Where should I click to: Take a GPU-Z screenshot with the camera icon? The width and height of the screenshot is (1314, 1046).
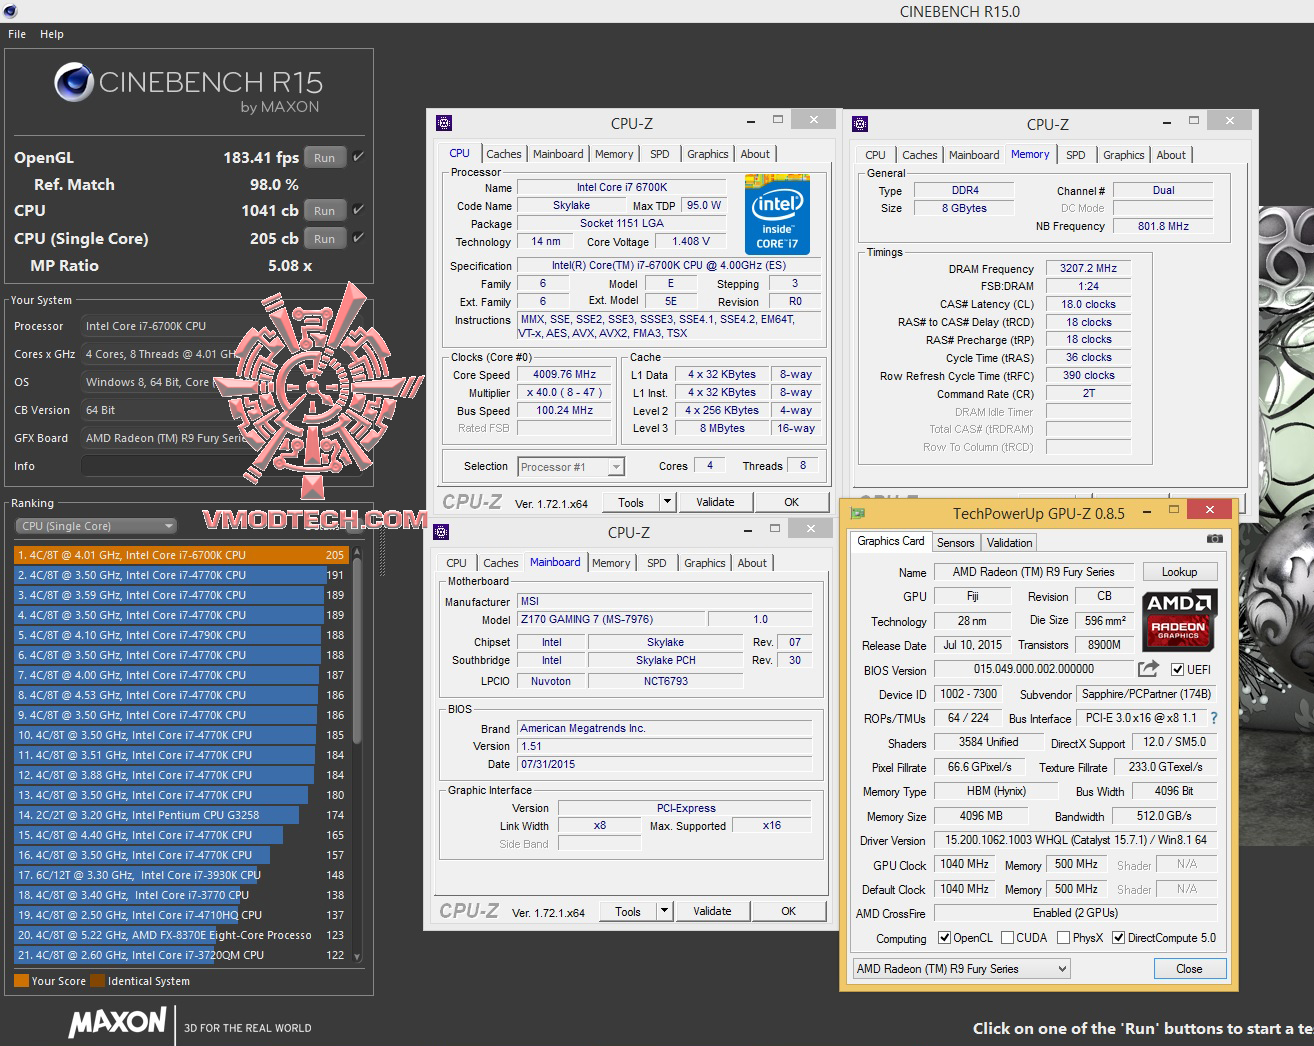(x=1215, y=539)
